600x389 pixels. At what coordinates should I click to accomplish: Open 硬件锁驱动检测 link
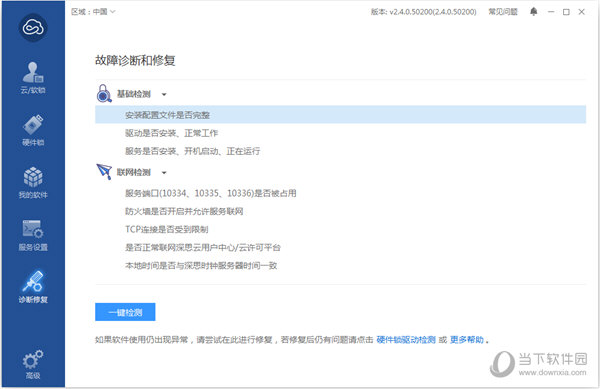tap(406, 340)
